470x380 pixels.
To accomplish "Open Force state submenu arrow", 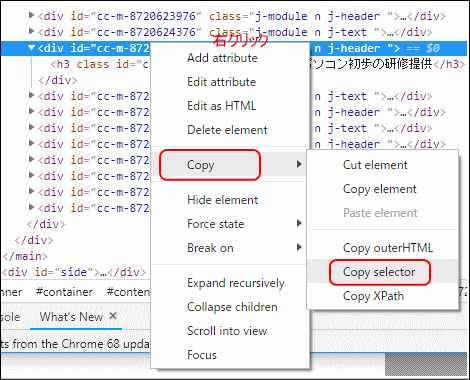I will click(299, 223).
